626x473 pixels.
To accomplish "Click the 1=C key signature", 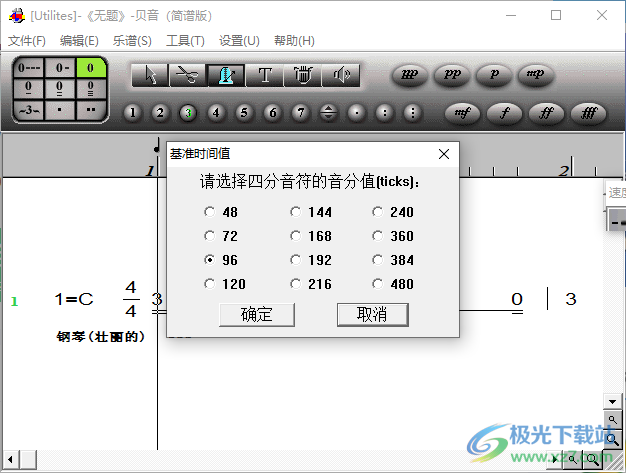I will [x=74, y=299].
